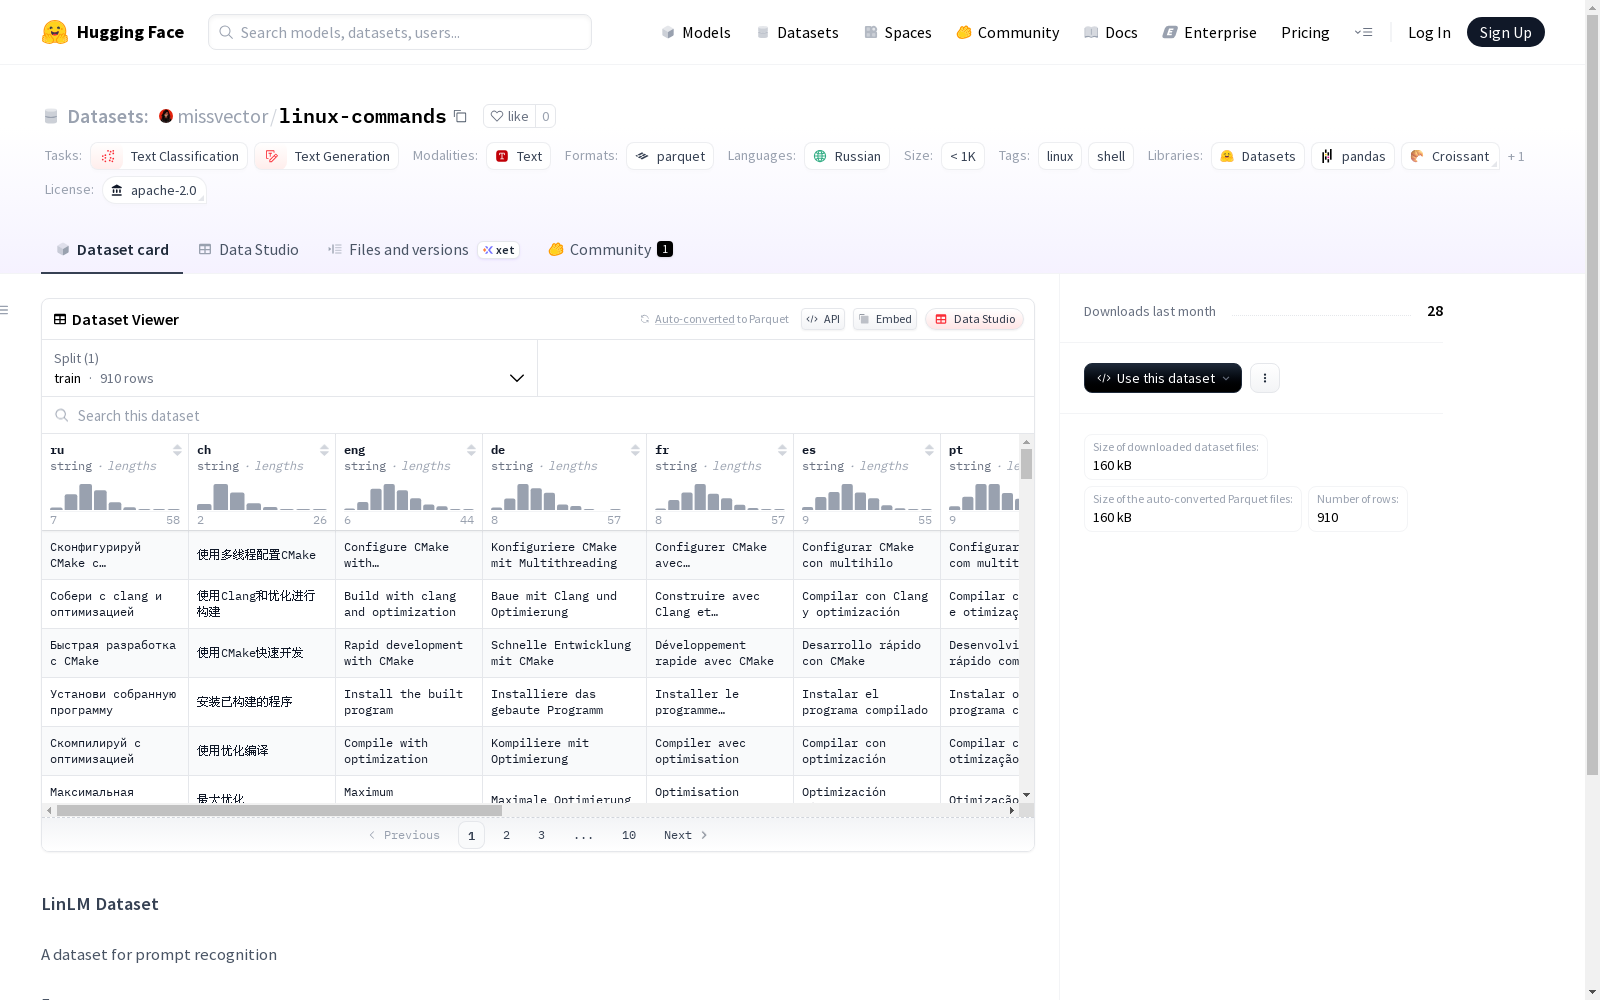Viewport: 1600px width, 1000px height.
Task: Select the apache-2.0 license tag
Action: [154, 190]
